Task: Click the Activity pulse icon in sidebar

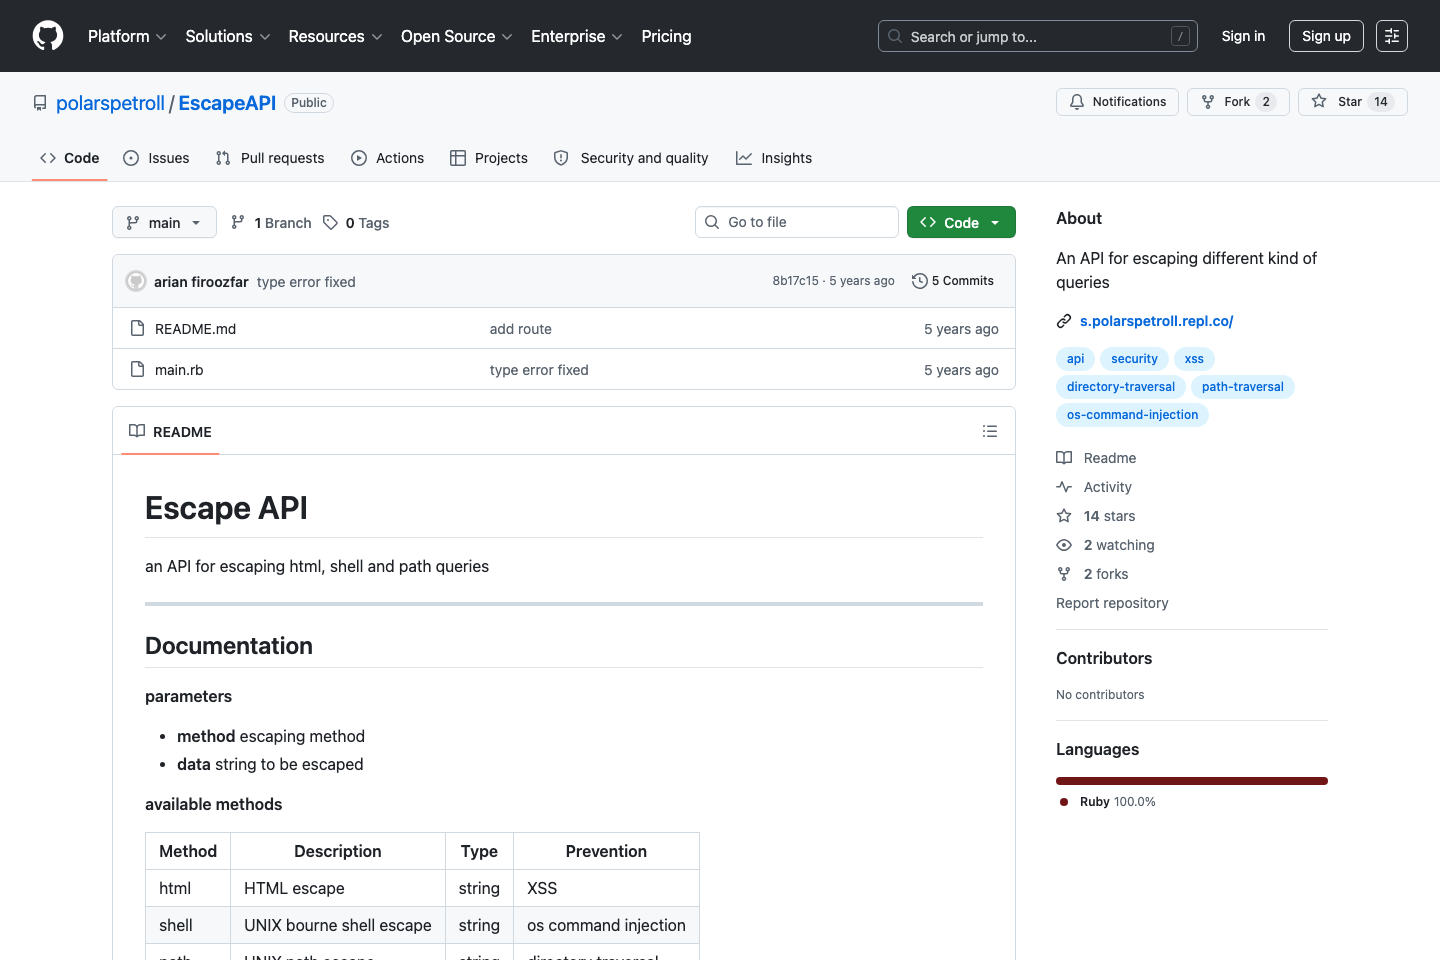Action: 1064,487
